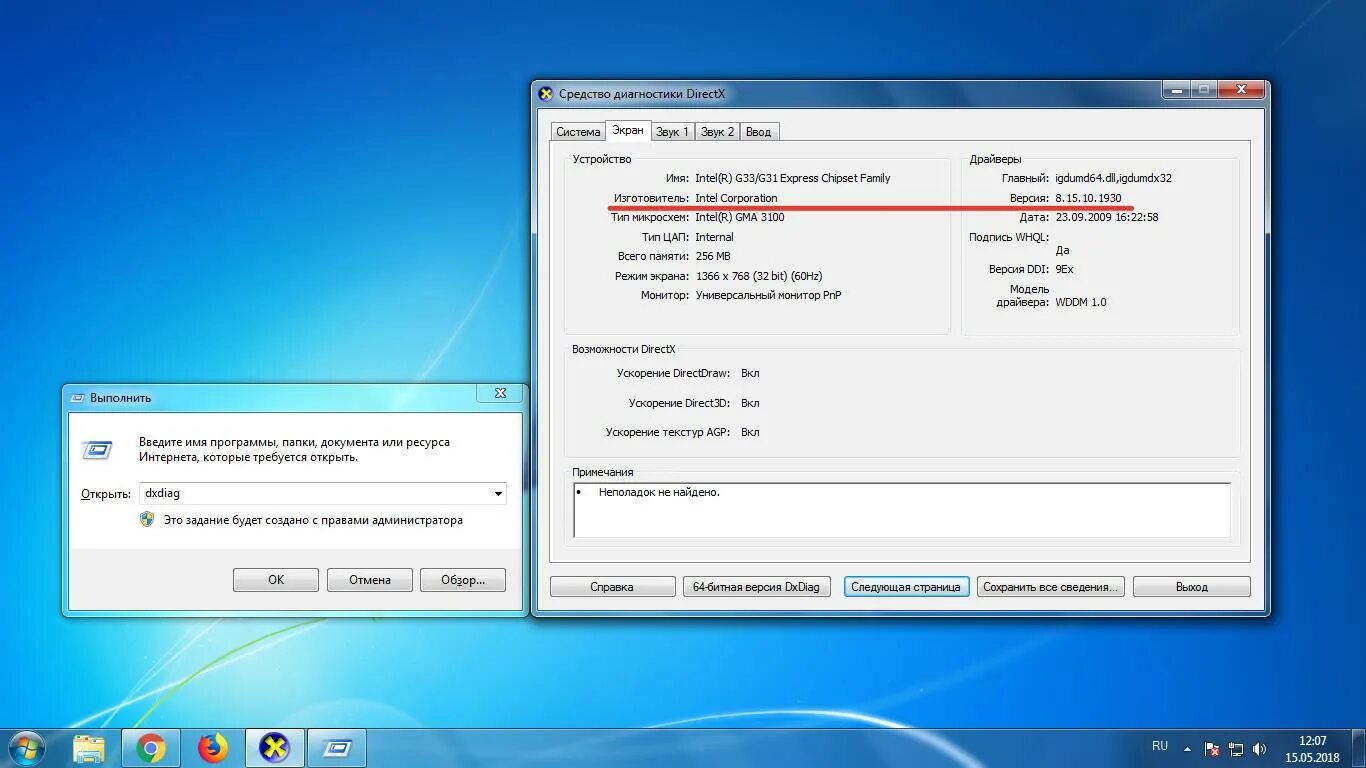The image size is (1366, 768).
Task: Click the Ускорение текстур AGP label
Action: coord(669,432)
